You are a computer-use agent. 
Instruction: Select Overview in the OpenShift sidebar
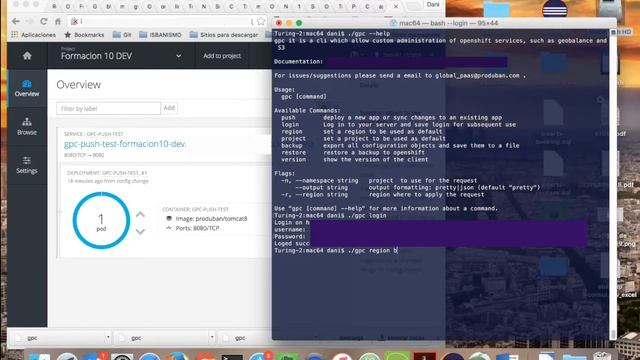pos(27,88)
